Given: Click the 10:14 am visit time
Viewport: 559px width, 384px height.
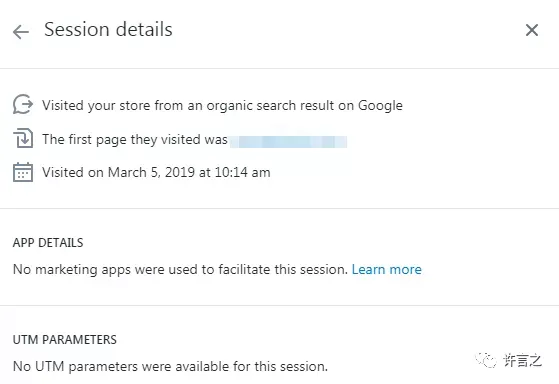Looking at the screenshot, I should coord(242,173).
